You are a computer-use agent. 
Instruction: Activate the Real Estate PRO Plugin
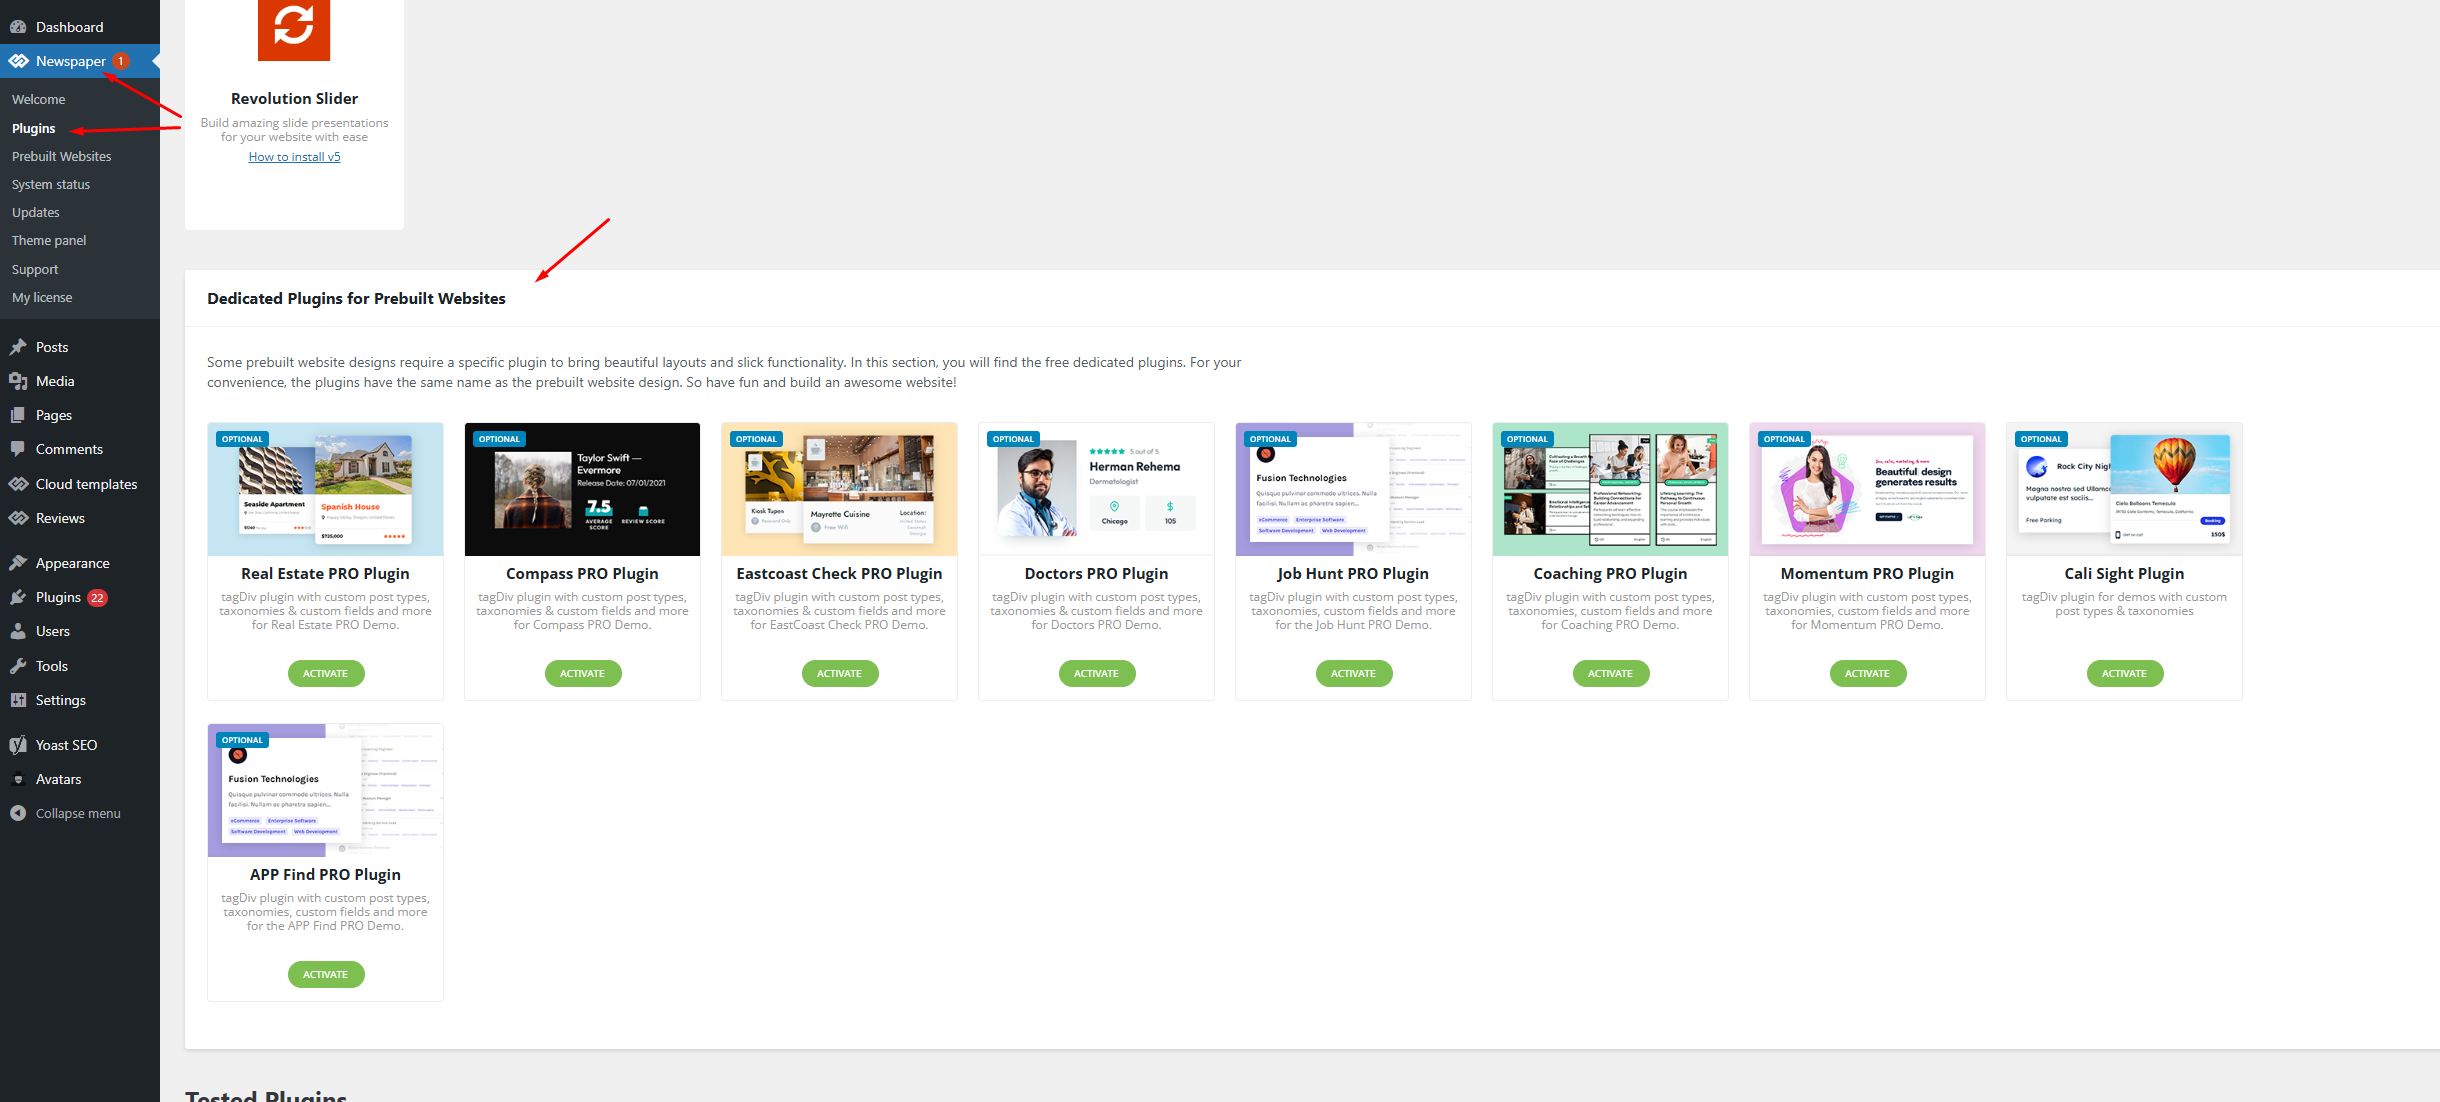click(x=326, y=674)
